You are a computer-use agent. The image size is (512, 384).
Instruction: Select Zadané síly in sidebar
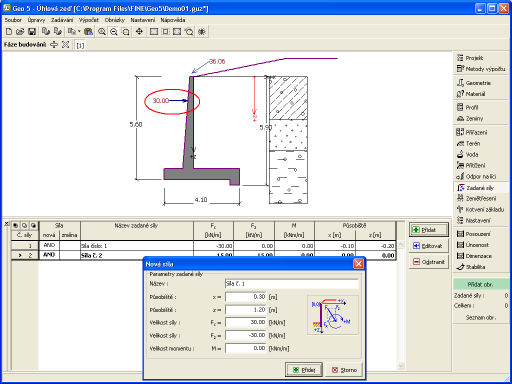click(x=481, y=188)
